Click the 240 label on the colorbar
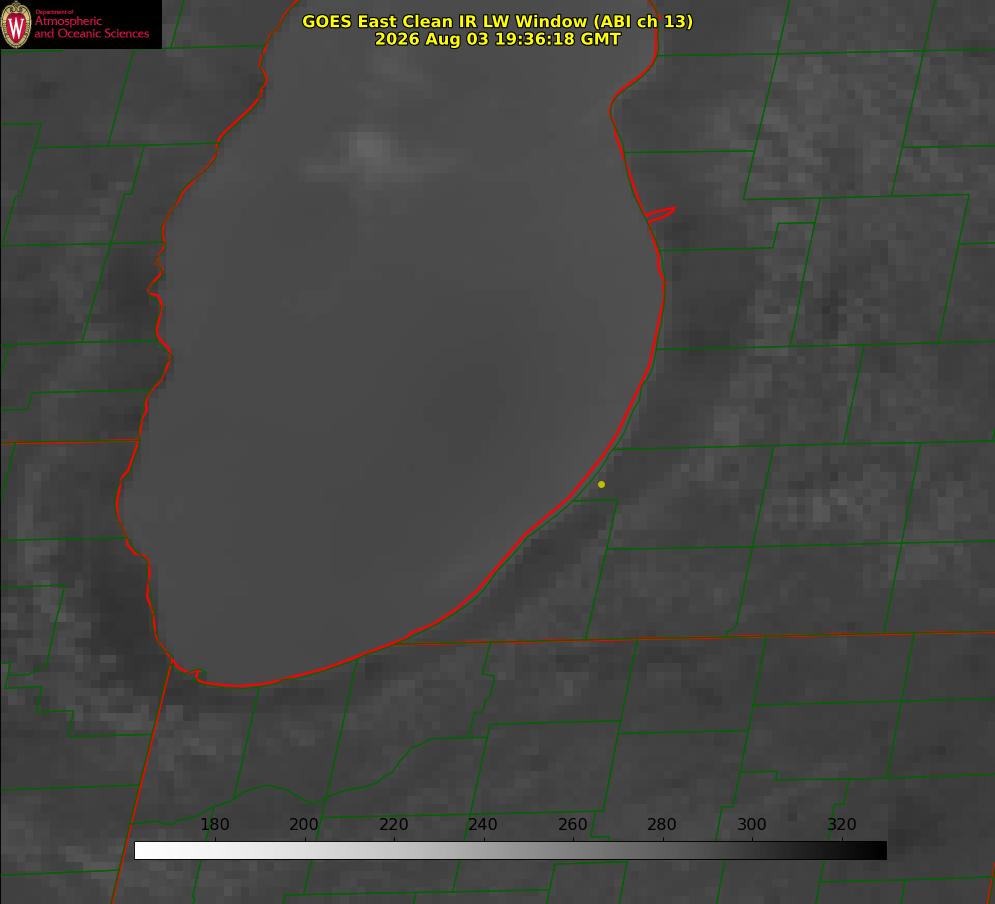Viewport: 995px width, 904px height. point(483,824)
